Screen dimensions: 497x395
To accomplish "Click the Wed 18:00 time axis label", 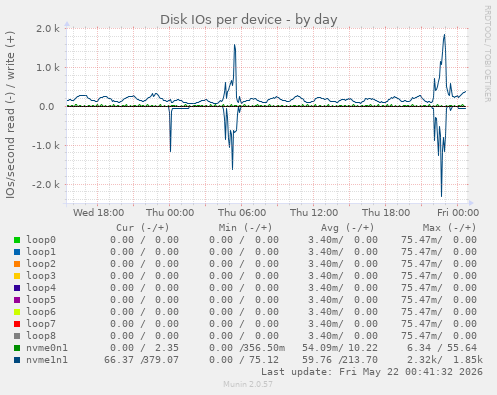I will pyautogui.click(x=99, y=213).
